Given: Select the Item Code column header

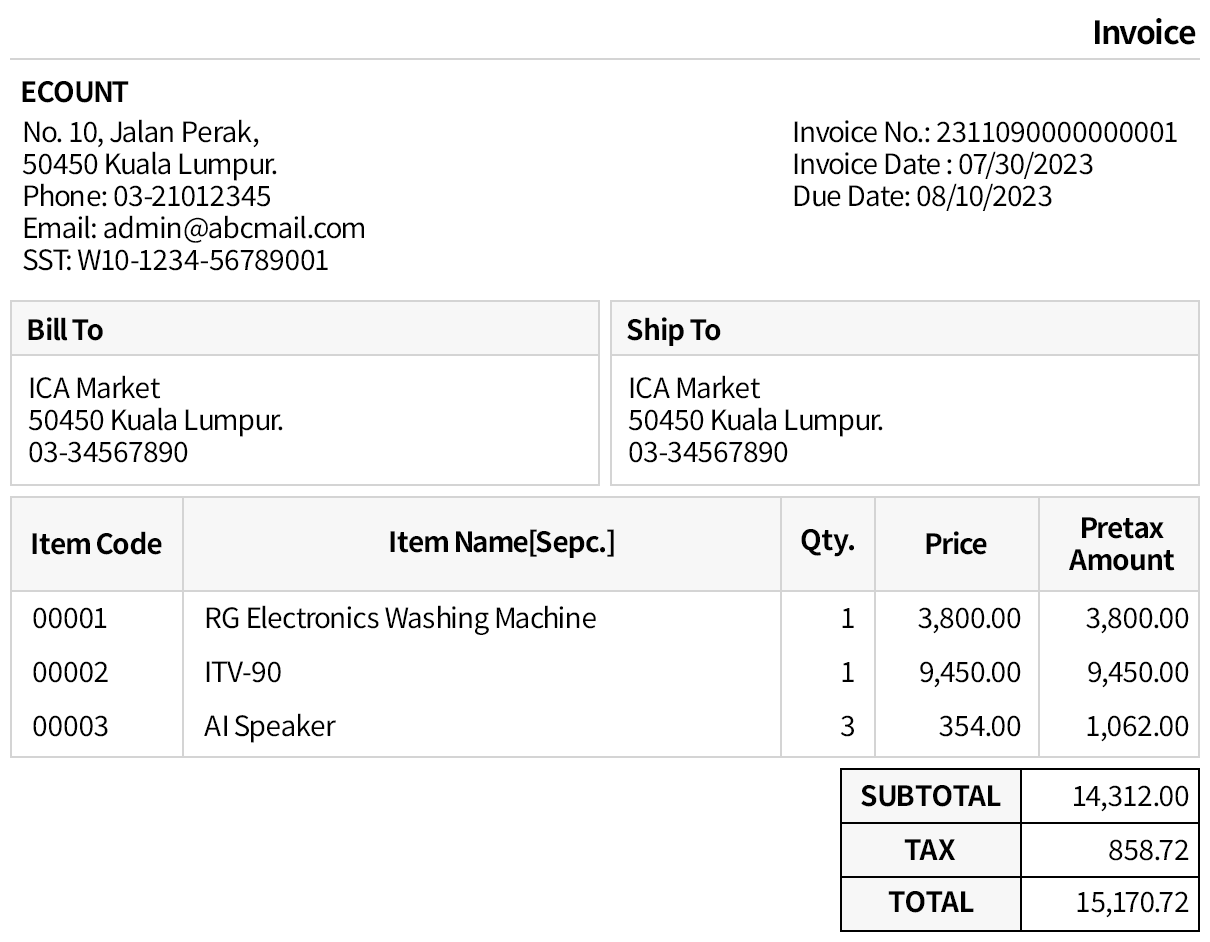Looking at the screenshot, I should tap(96, 544).
